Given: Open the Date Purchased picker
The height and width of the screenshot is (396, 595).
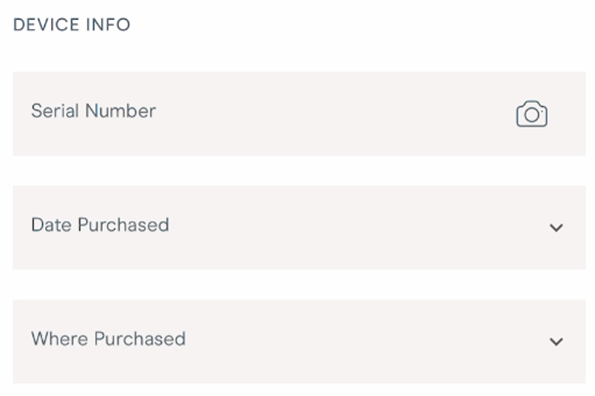Looking at the screenshot, I should coord(299,227).
